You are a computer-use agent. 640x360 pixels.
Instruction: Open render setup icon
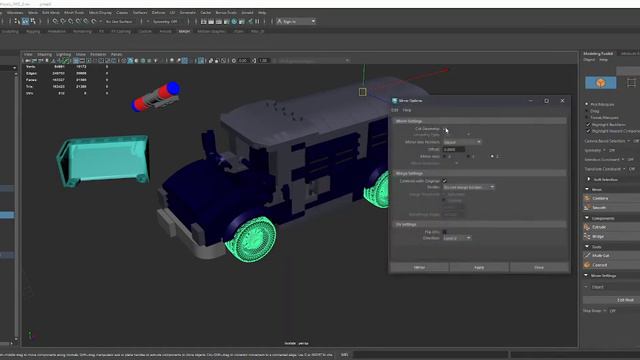pos(242,21)
